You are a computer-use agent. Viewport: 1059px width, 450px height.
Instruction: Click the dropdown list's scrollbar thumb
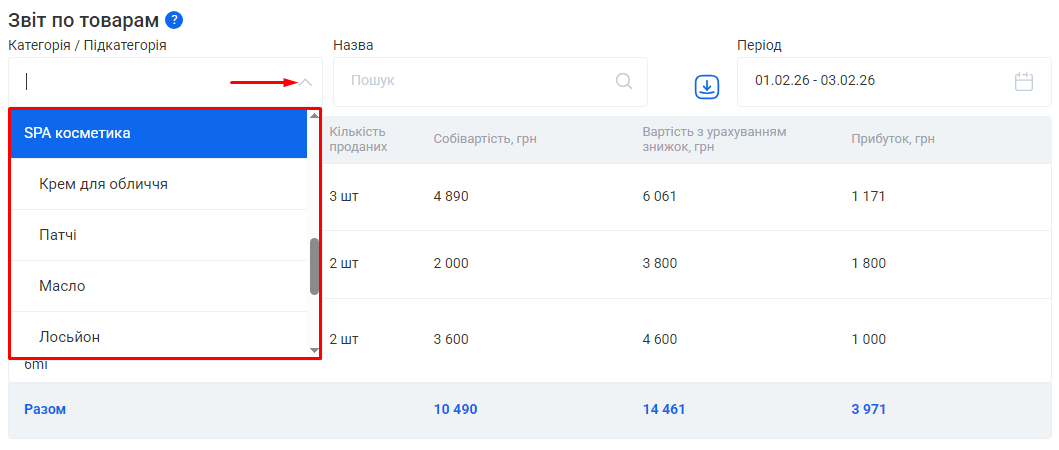coord(314,266)
